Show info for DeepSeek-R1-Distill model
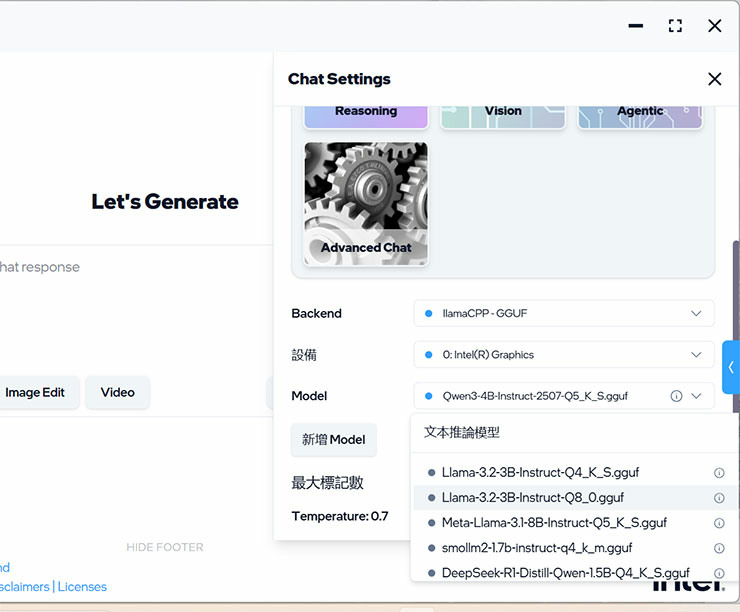This screenshot has width=740, height=612. click(719, 573)
